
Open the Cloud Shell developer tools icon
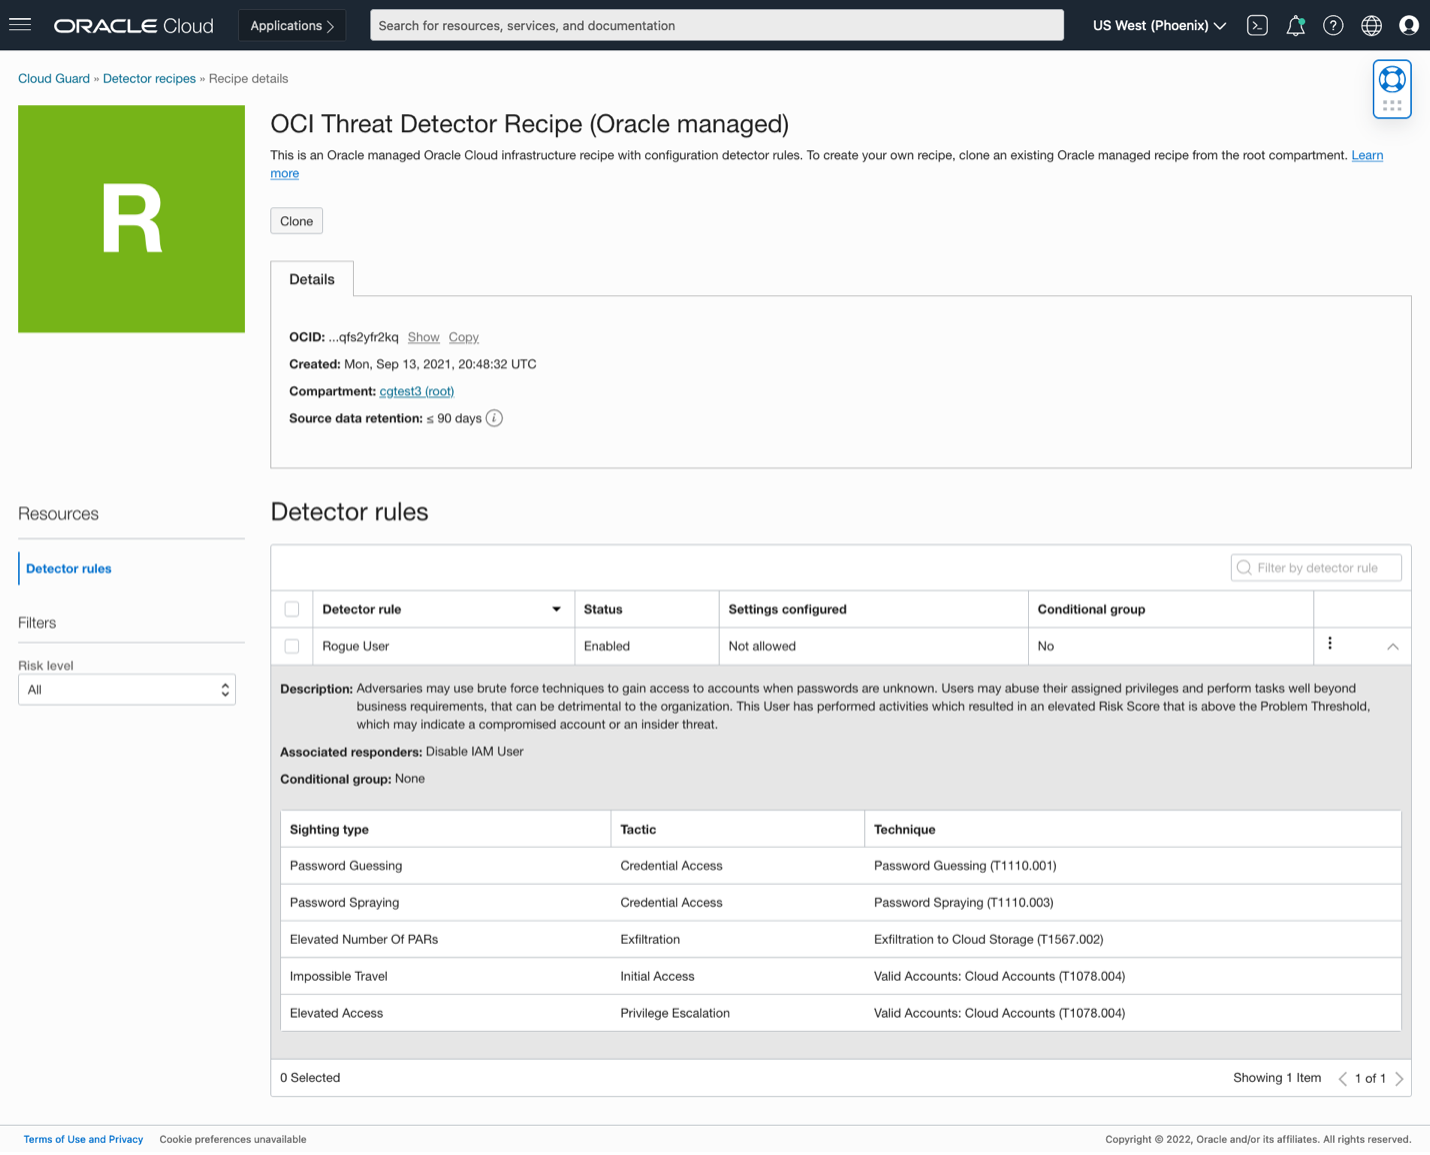coord(1257,26)
